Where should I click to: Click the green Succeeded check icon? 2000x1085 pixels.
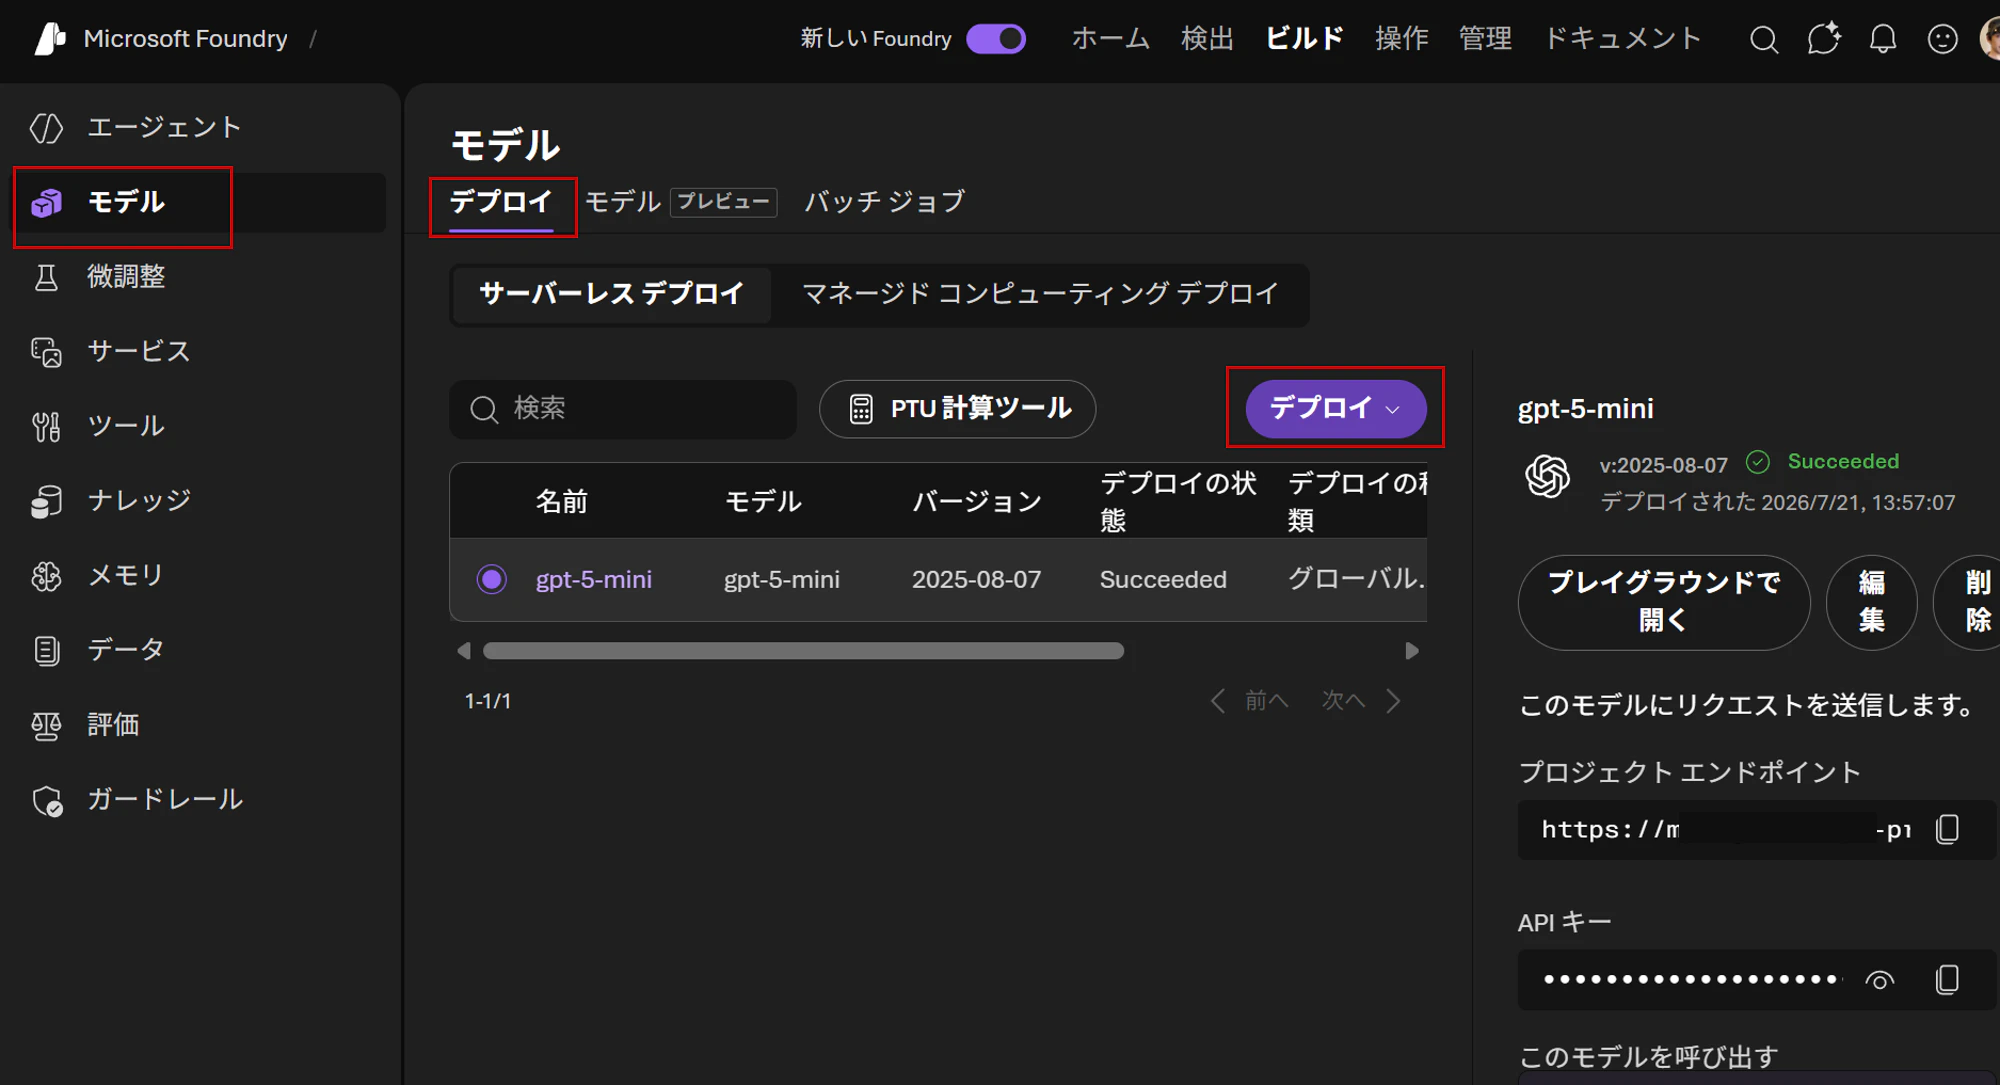[1758, 461]
